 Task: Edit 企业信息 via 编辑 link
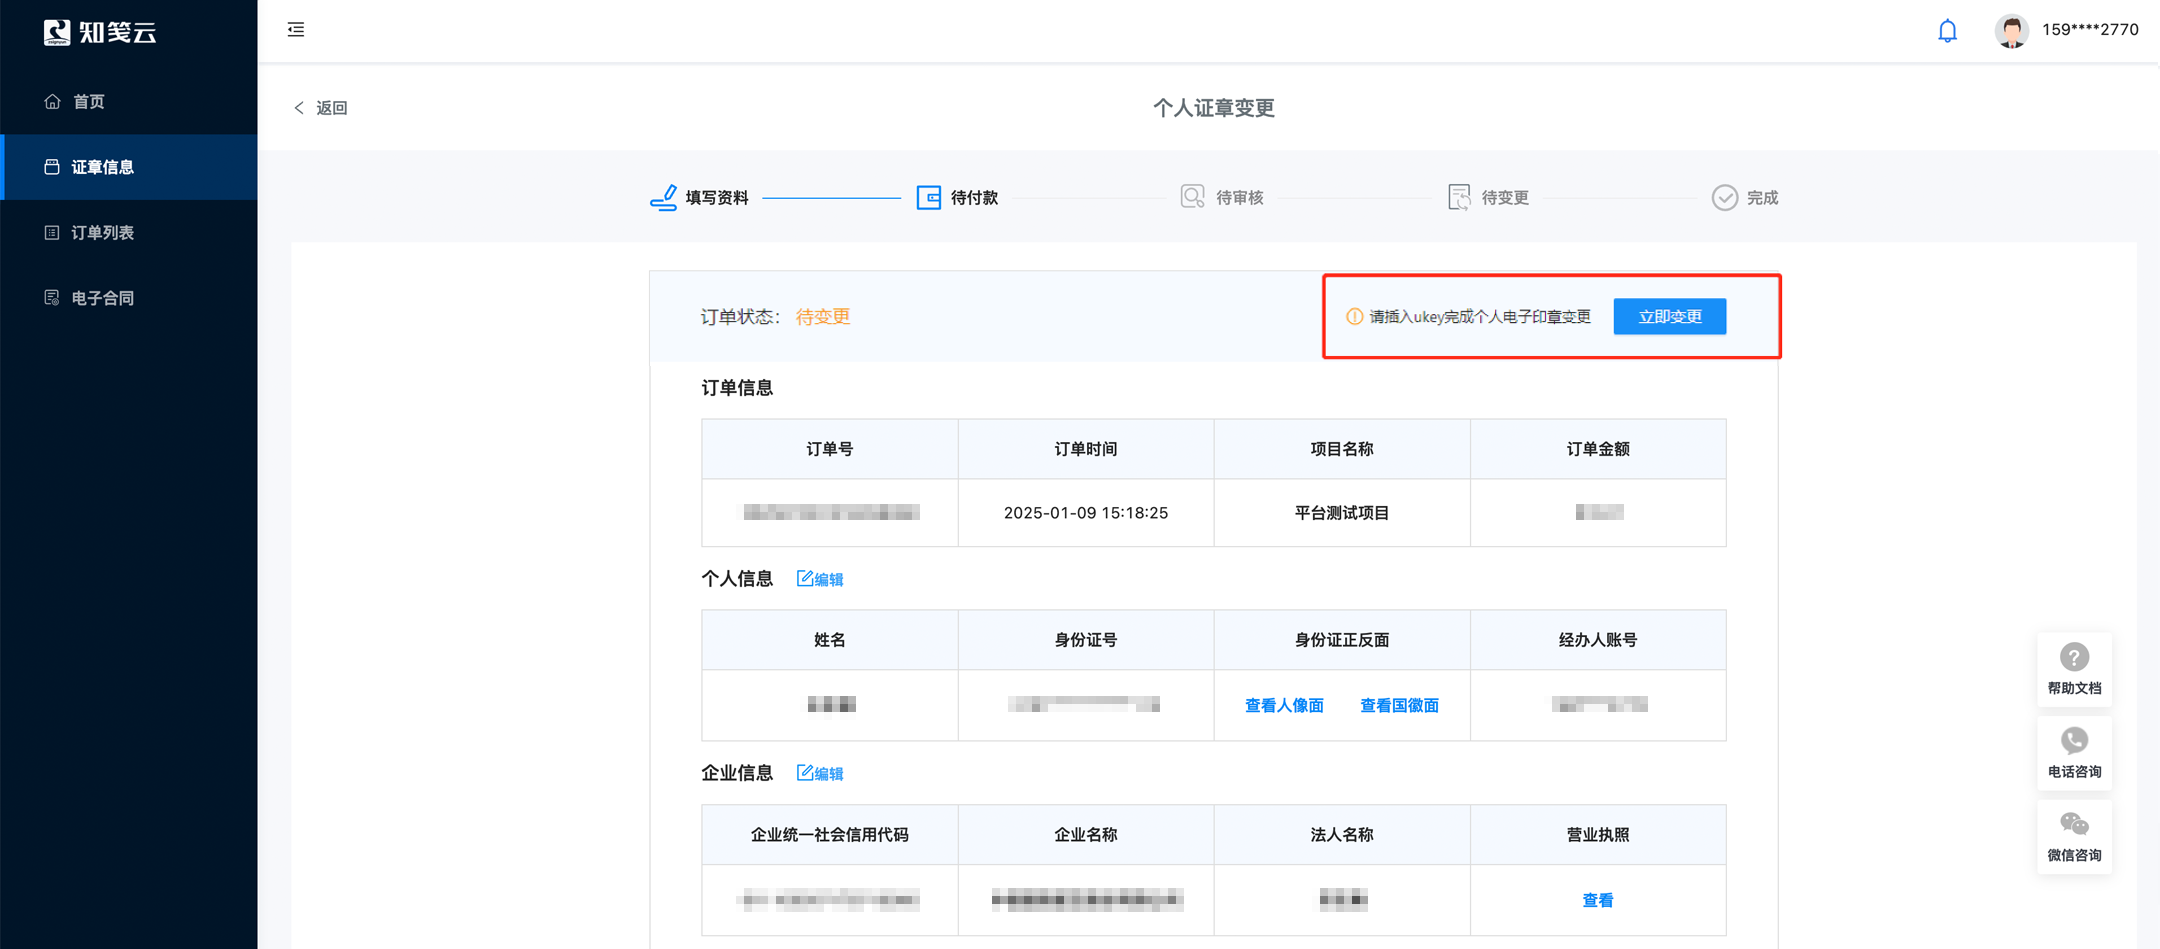(820, 773)
